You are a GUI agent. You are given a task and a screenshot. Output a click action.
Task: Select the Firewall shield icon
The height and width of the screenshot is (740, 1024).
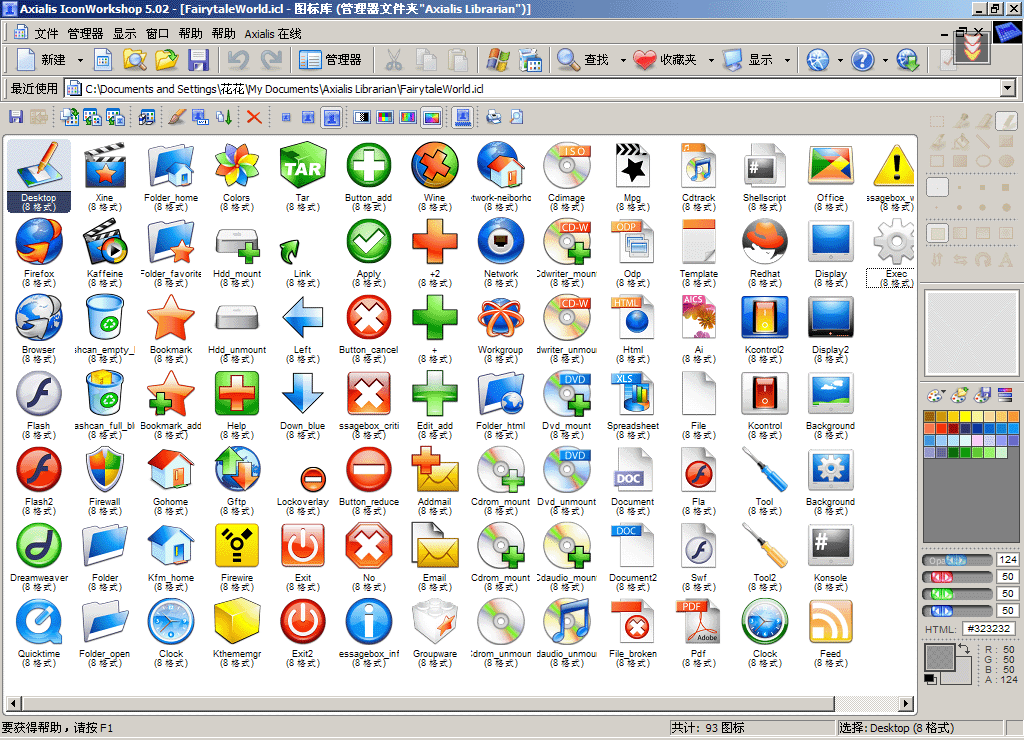coord(104,470)
